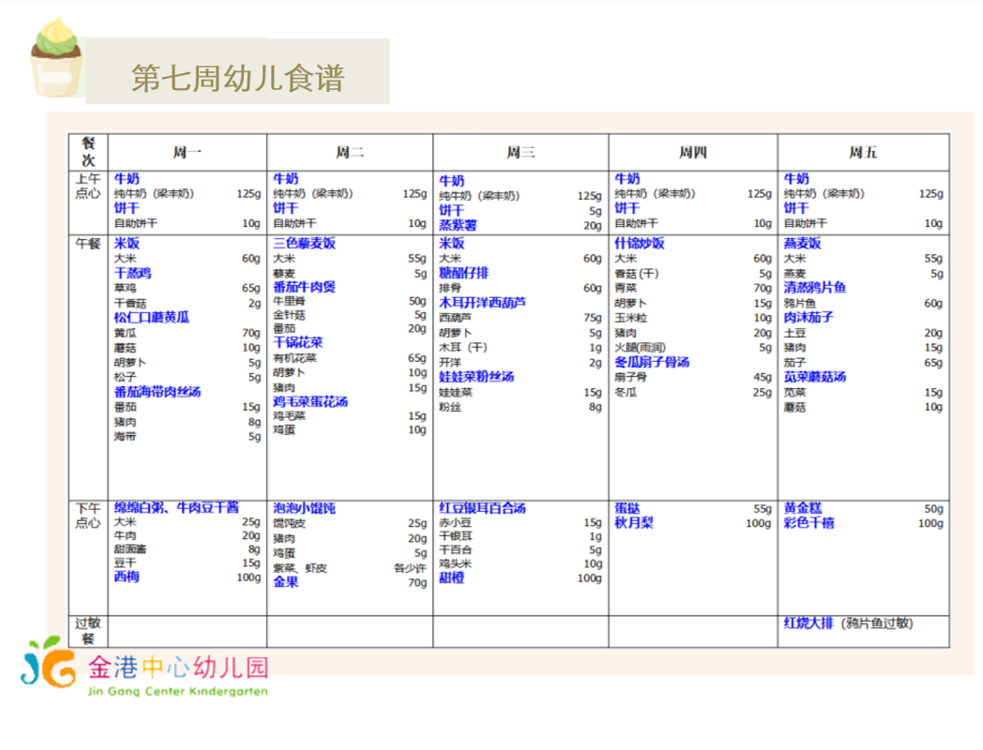The image size is (983, 750).
Task: Click 'Jin Gang Center Kindergarten' caption
Action: tap(178, 692)
